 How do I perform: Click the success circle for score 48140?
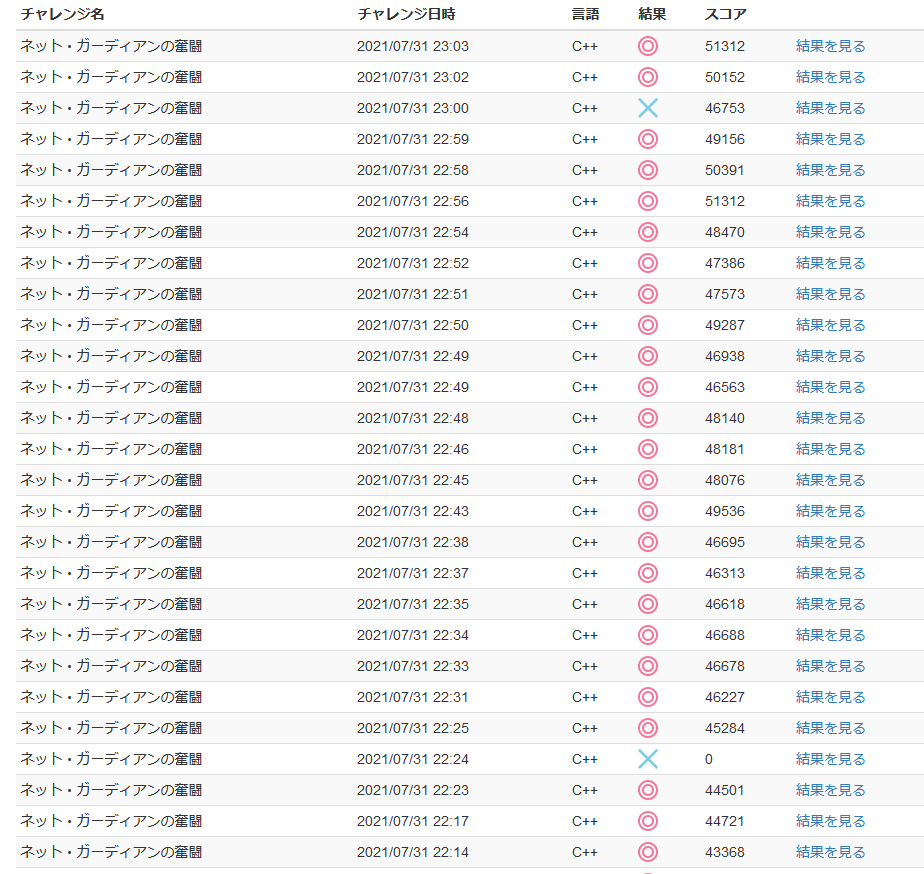(x=648, y=418)
